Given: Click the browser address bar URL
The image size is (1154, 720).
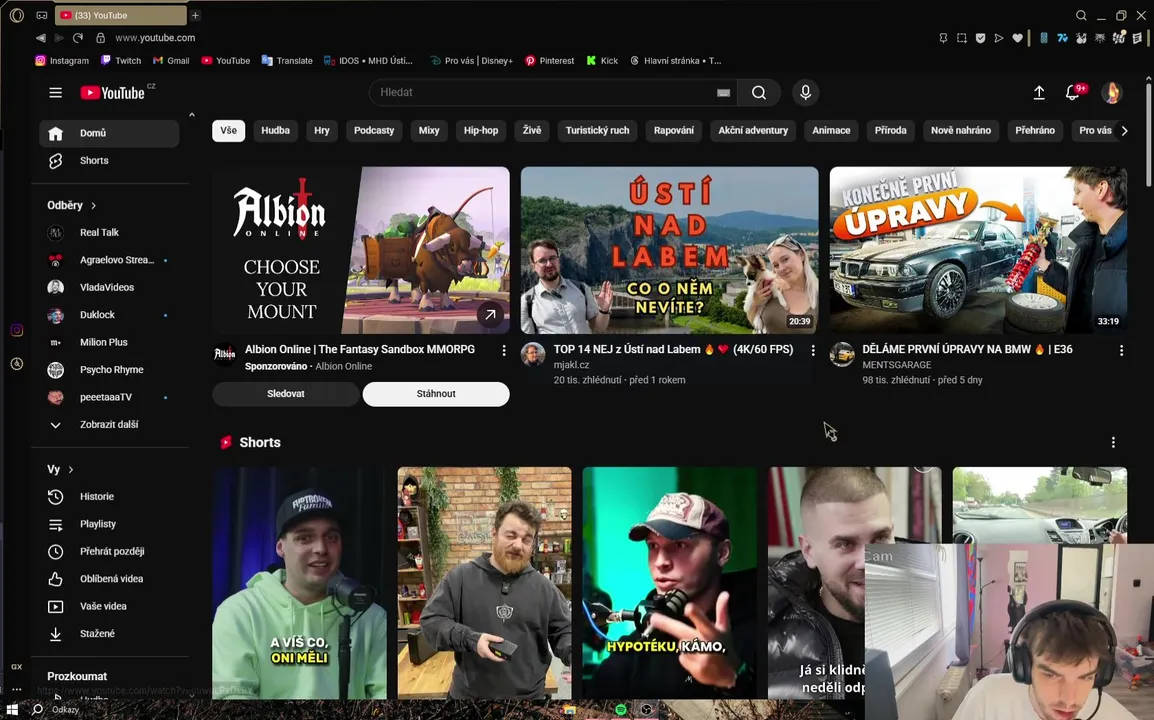Looking at the screenshot, I should (x=155, y=38).
